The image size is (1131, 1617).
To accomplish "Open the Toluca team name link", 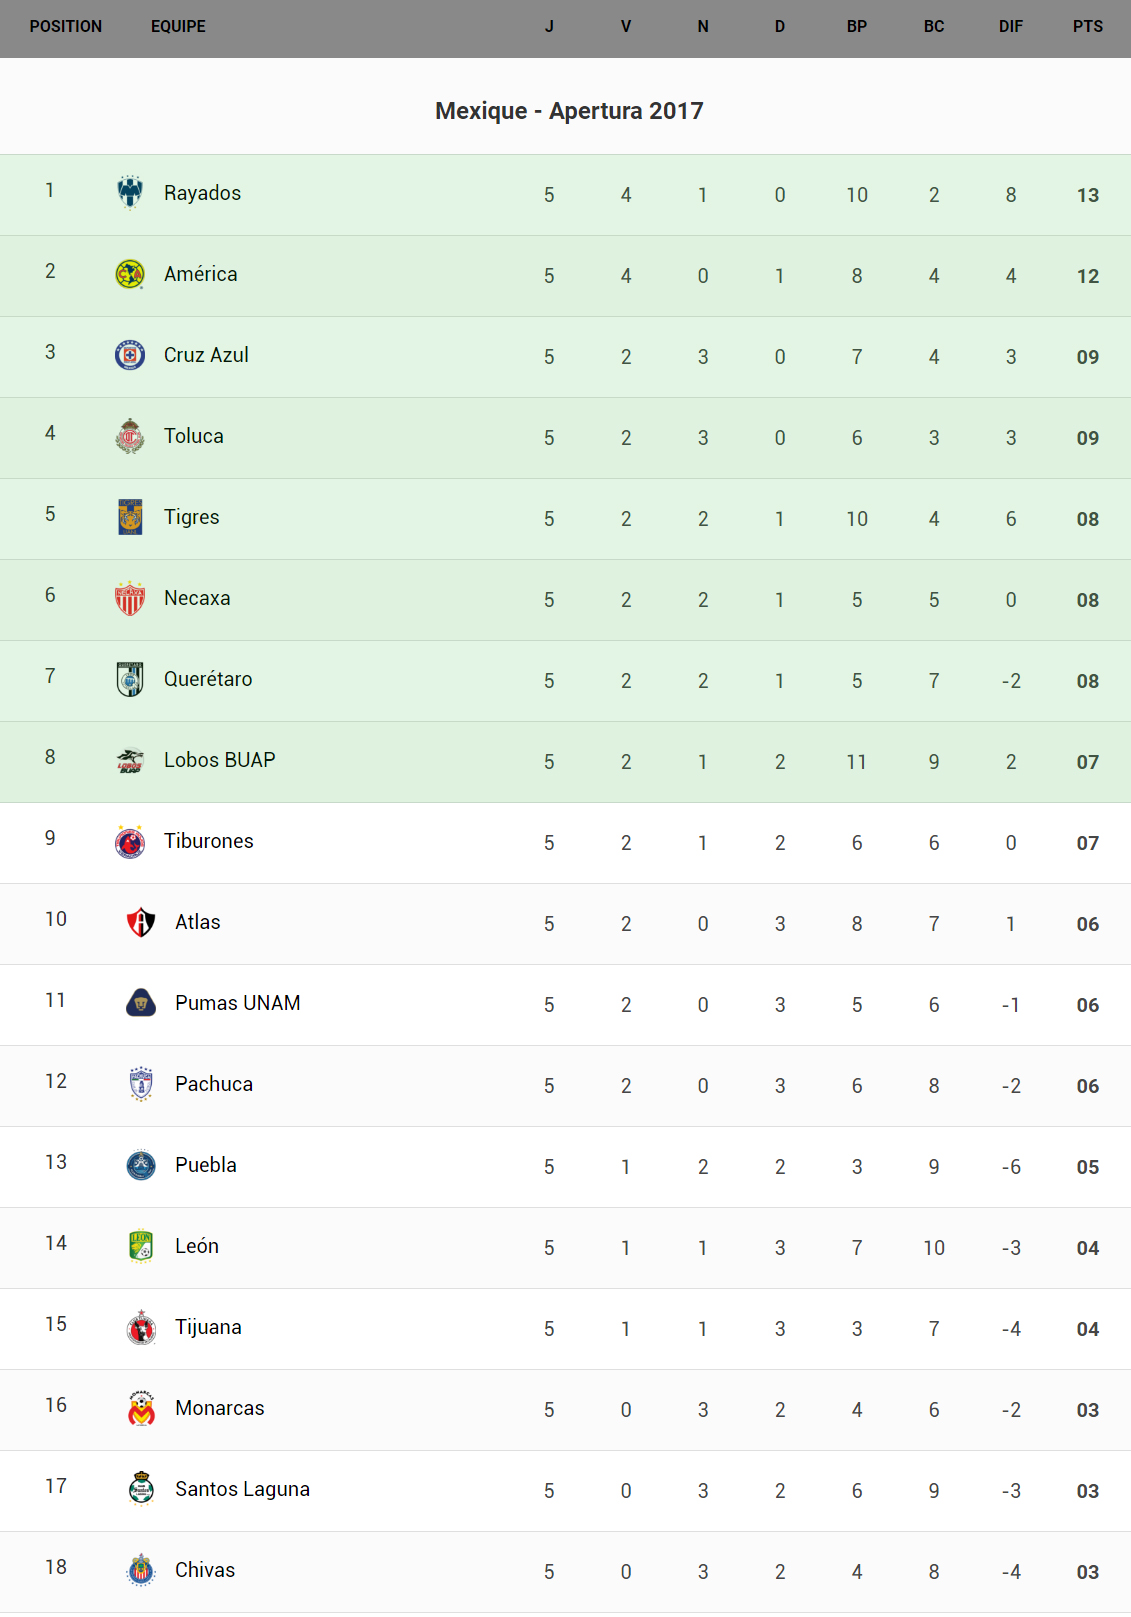I will (194, 436).
